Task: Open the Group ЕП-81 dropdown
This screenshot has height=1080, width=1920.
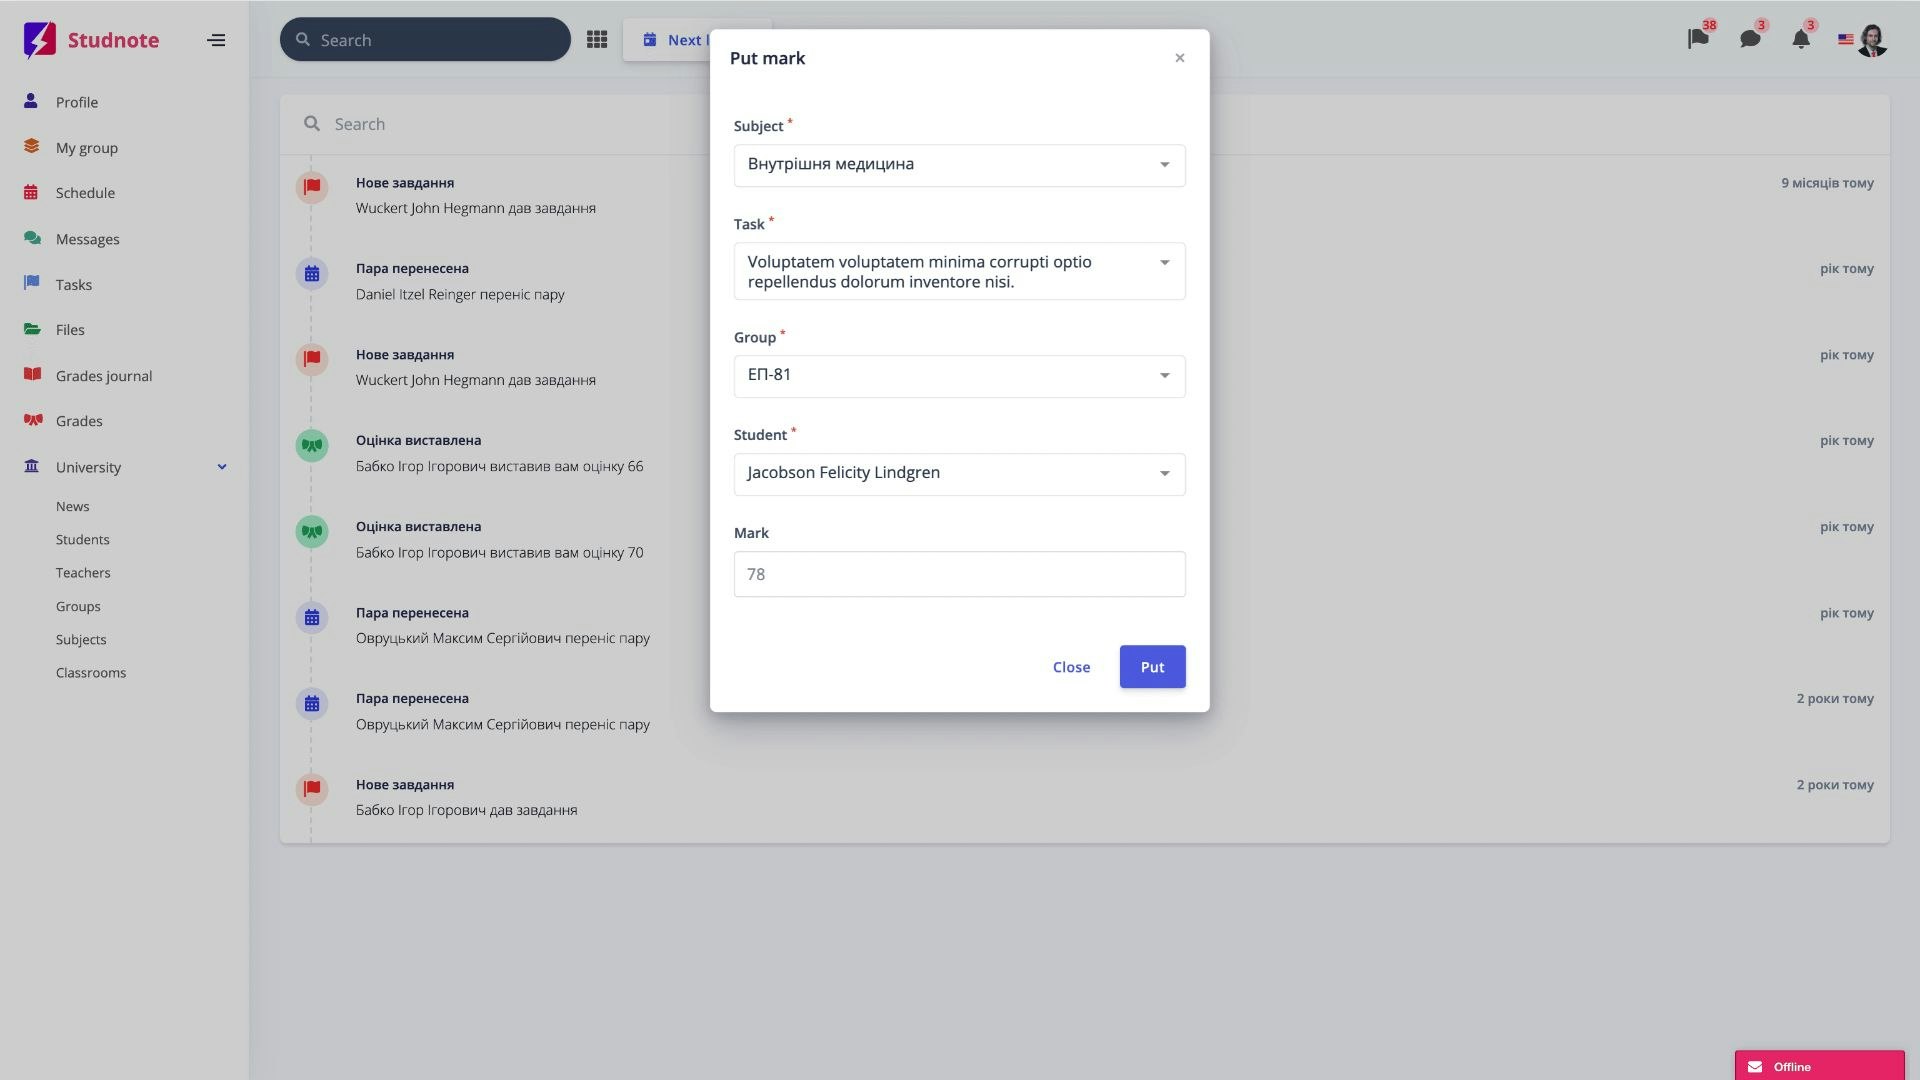Action: coord(959,376)
